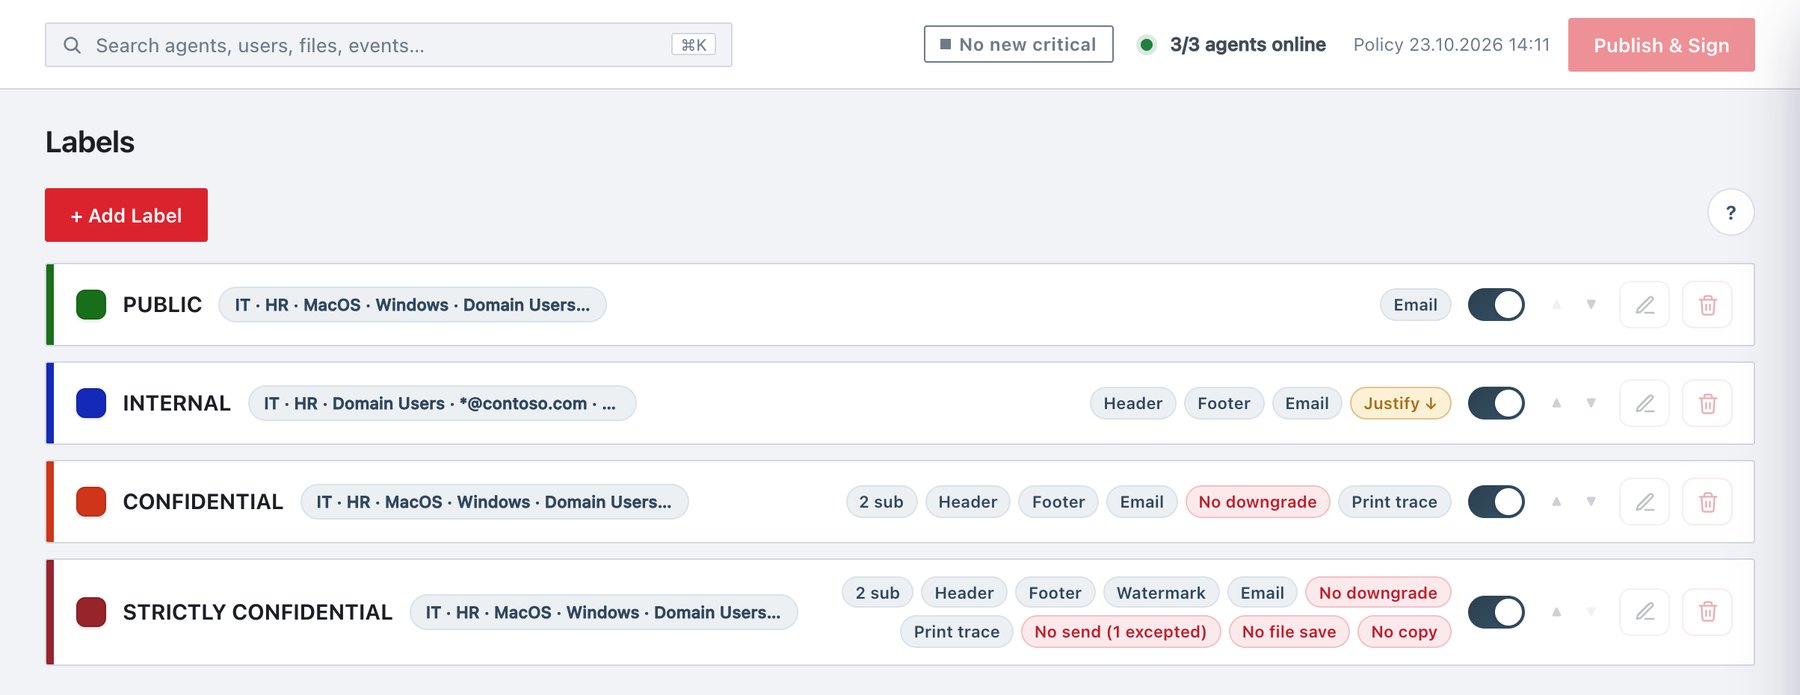
Task: Click the INTERNAL label name
Action: click(x=177, y=403)
